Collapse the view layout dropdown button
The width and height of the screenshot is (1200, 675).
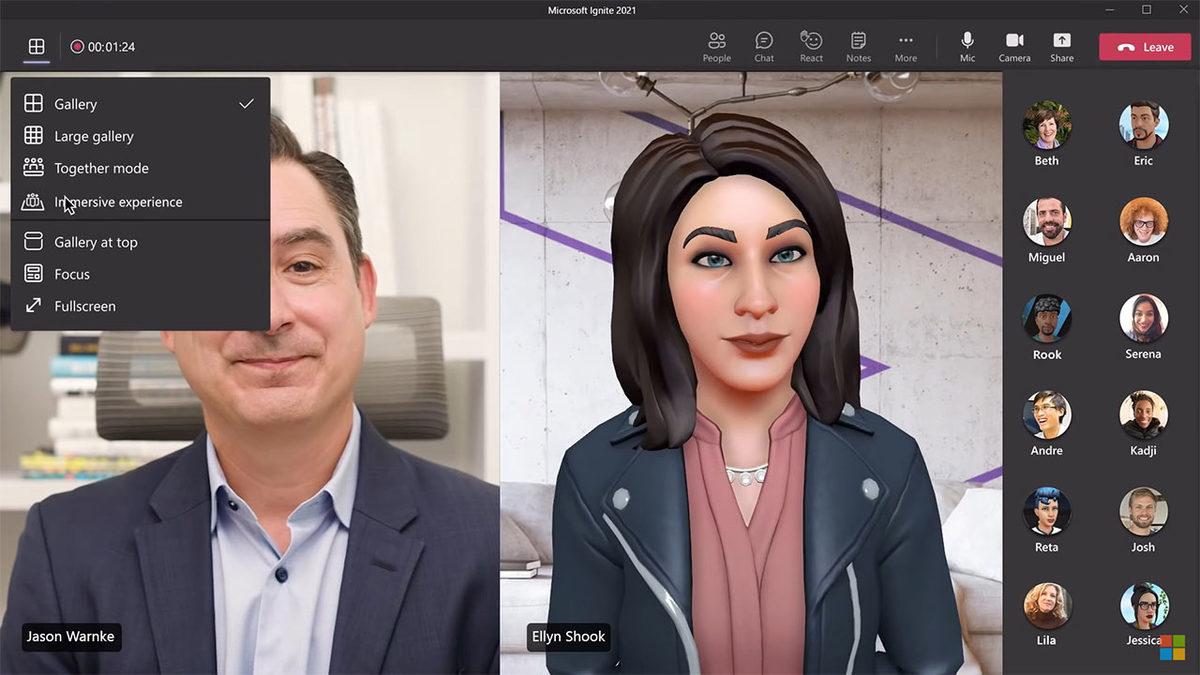[x=36, y=47]
